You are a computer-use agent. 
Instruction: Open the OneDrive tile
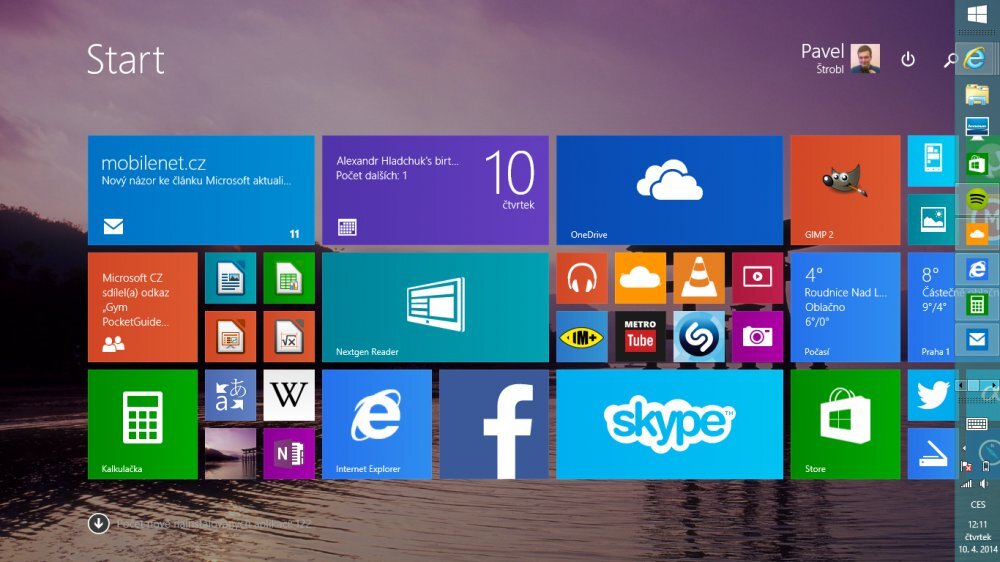click(669, 190)
